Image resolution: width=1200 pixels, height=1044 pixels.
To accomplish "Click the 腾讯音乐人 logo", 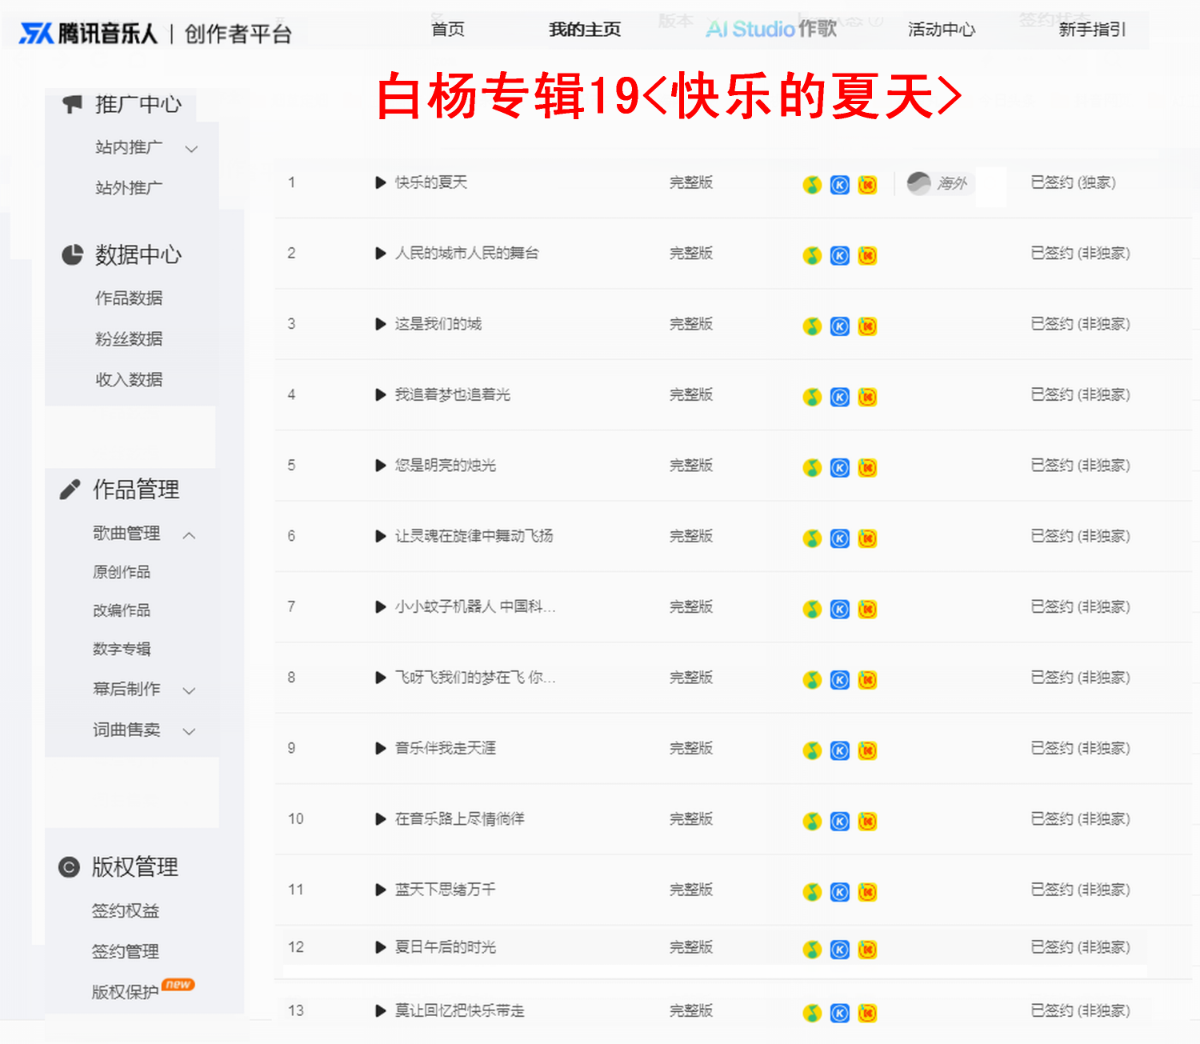I will click(x=88, y=33).
